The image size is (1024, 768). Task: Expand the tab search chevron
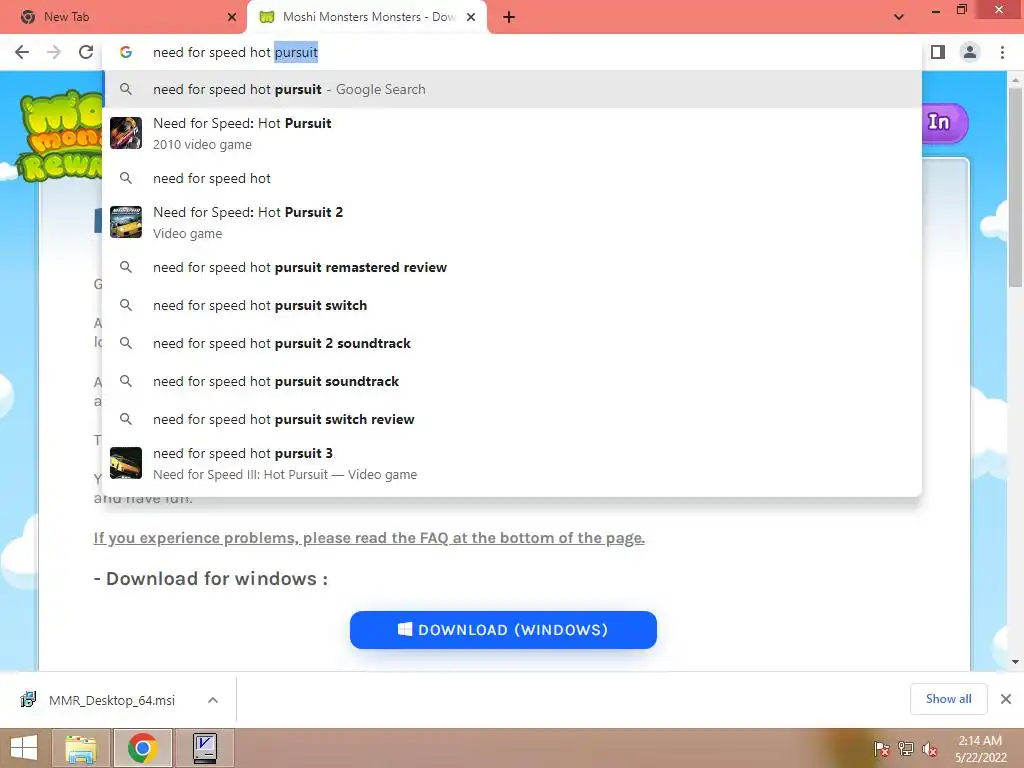click(x=899, y=17)
